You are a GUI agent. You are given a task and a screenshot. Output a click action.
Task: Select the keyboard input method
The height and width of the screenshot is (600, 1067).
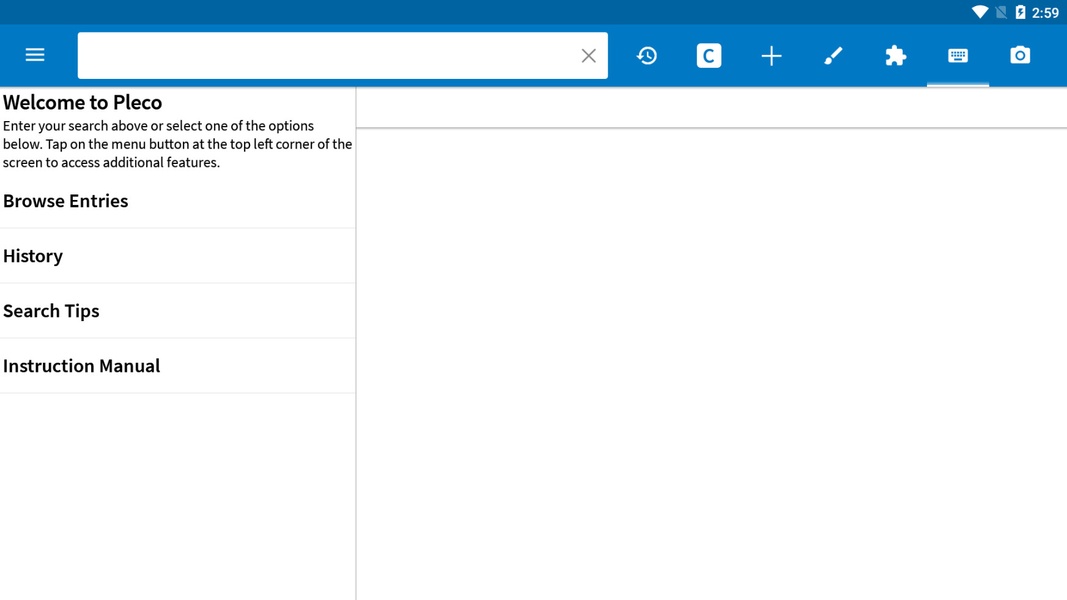(x=957, y=56)
